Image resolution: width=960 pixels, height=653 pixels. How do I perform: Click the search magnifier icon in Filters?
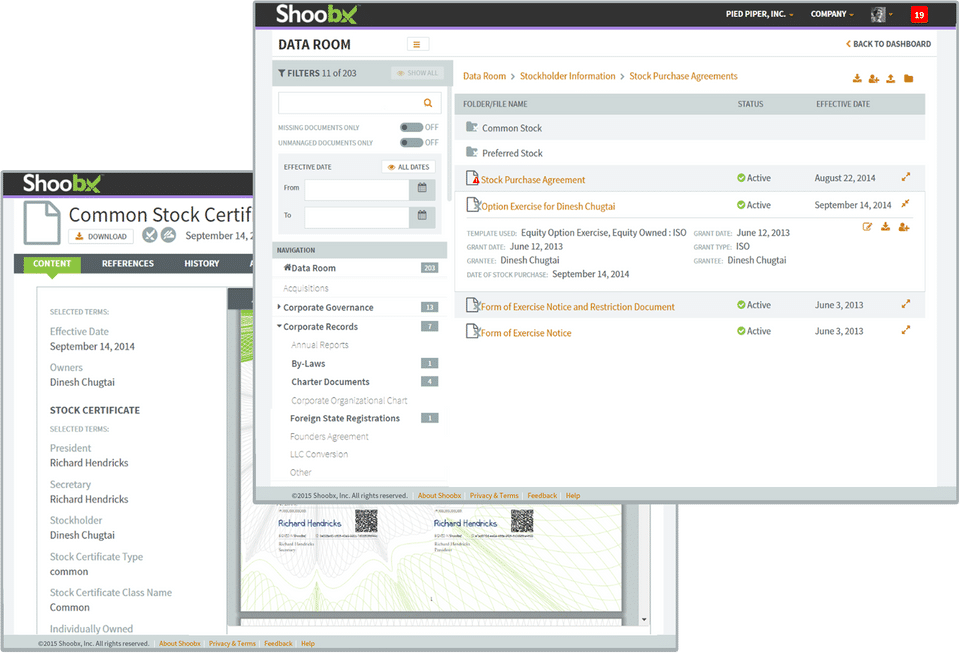click(428, 103)
